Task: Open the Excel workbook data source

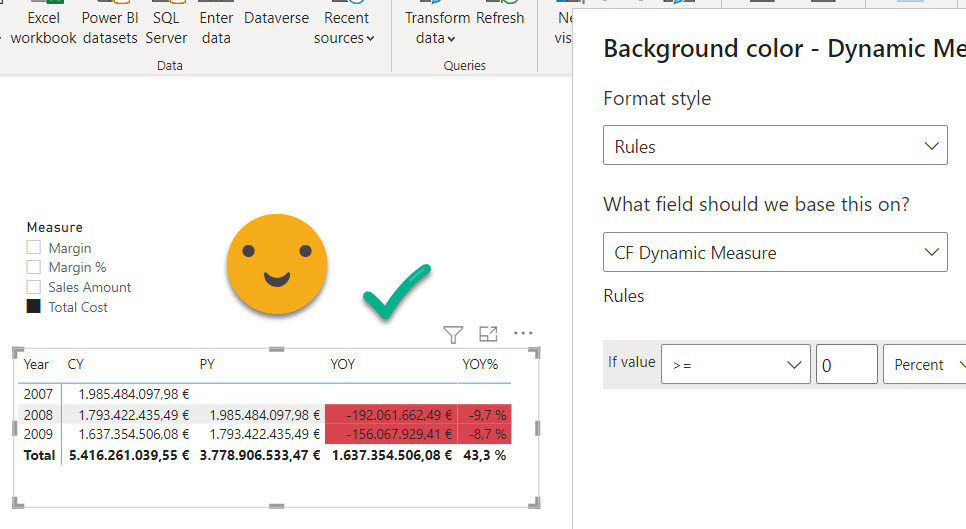Action: coord(43,27)
